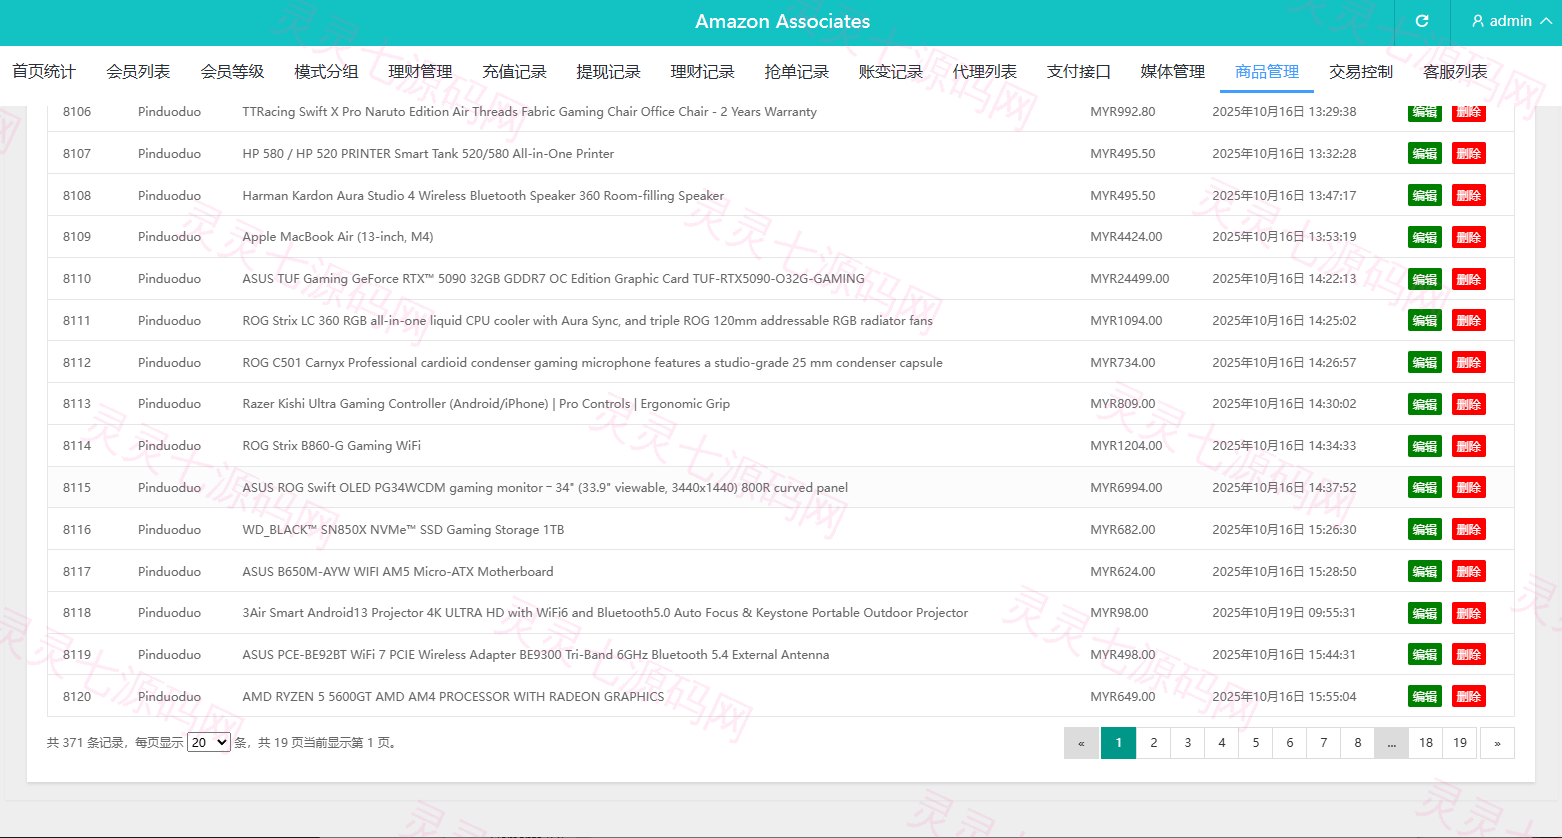This screenshot has width=1562, height=838.
Task: Edit product 8114 ROG Strix B860-G
Action: pyautogui.click(x=1425, y=446)
